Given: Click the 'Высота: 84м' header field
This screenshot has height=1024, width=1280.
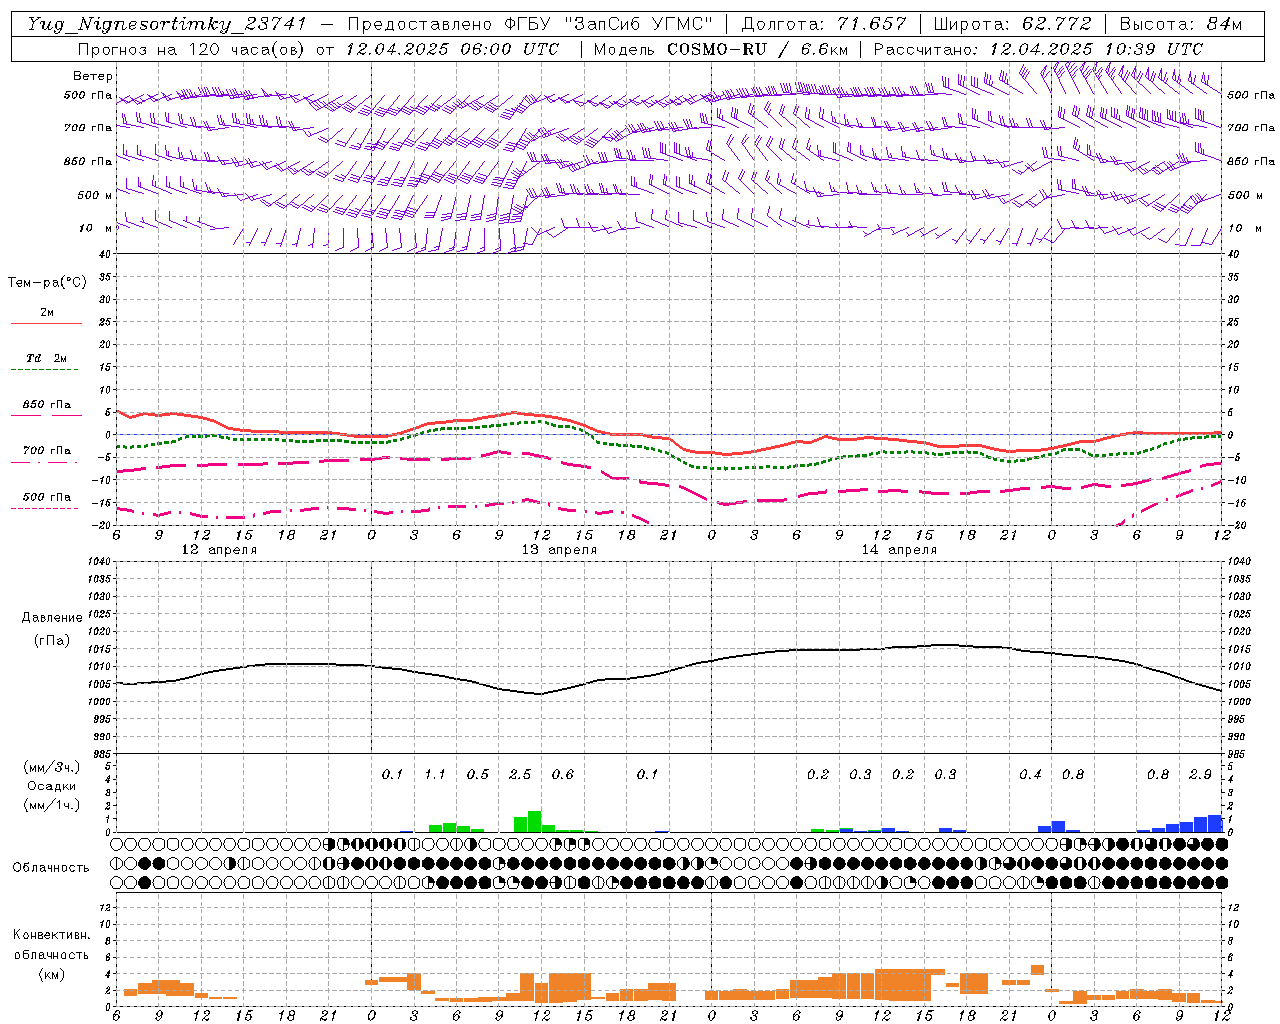Looking at the screenshot, I should point(1180,24).
